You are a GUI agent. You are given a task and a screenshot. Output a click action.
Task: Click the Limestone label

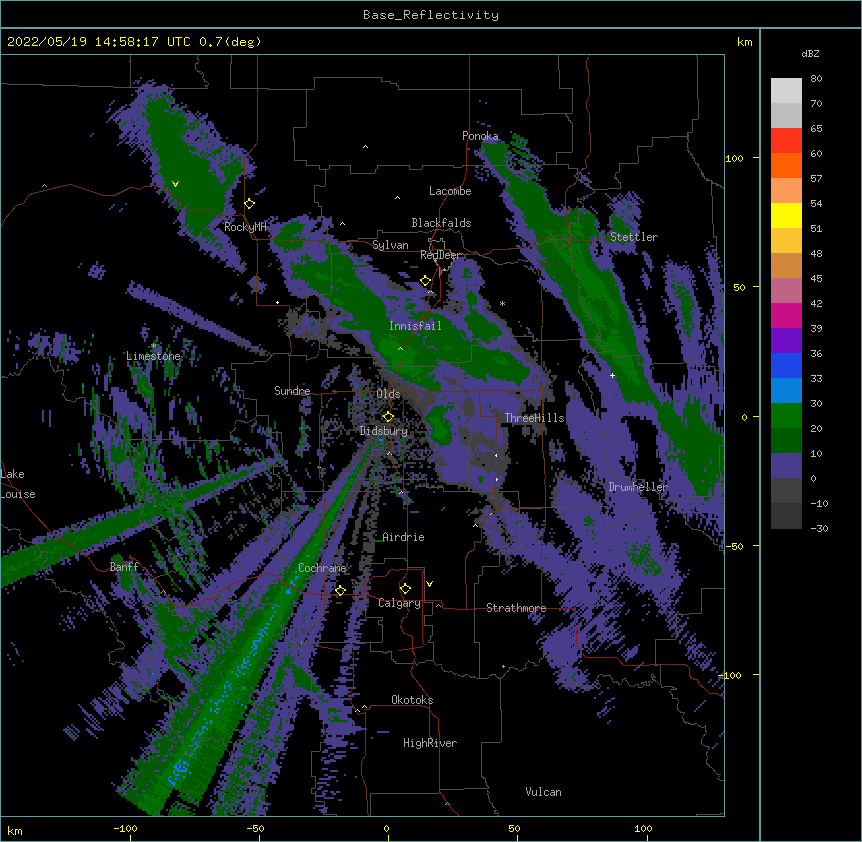pyautogui.click(x=153, y=356)
